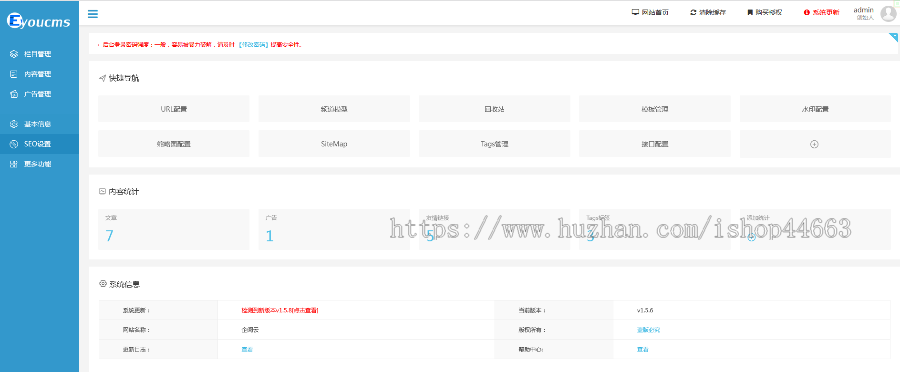Toggle the hamburger menu to collapse the sidebar
900x372 pixels.
tap(92, 14)
